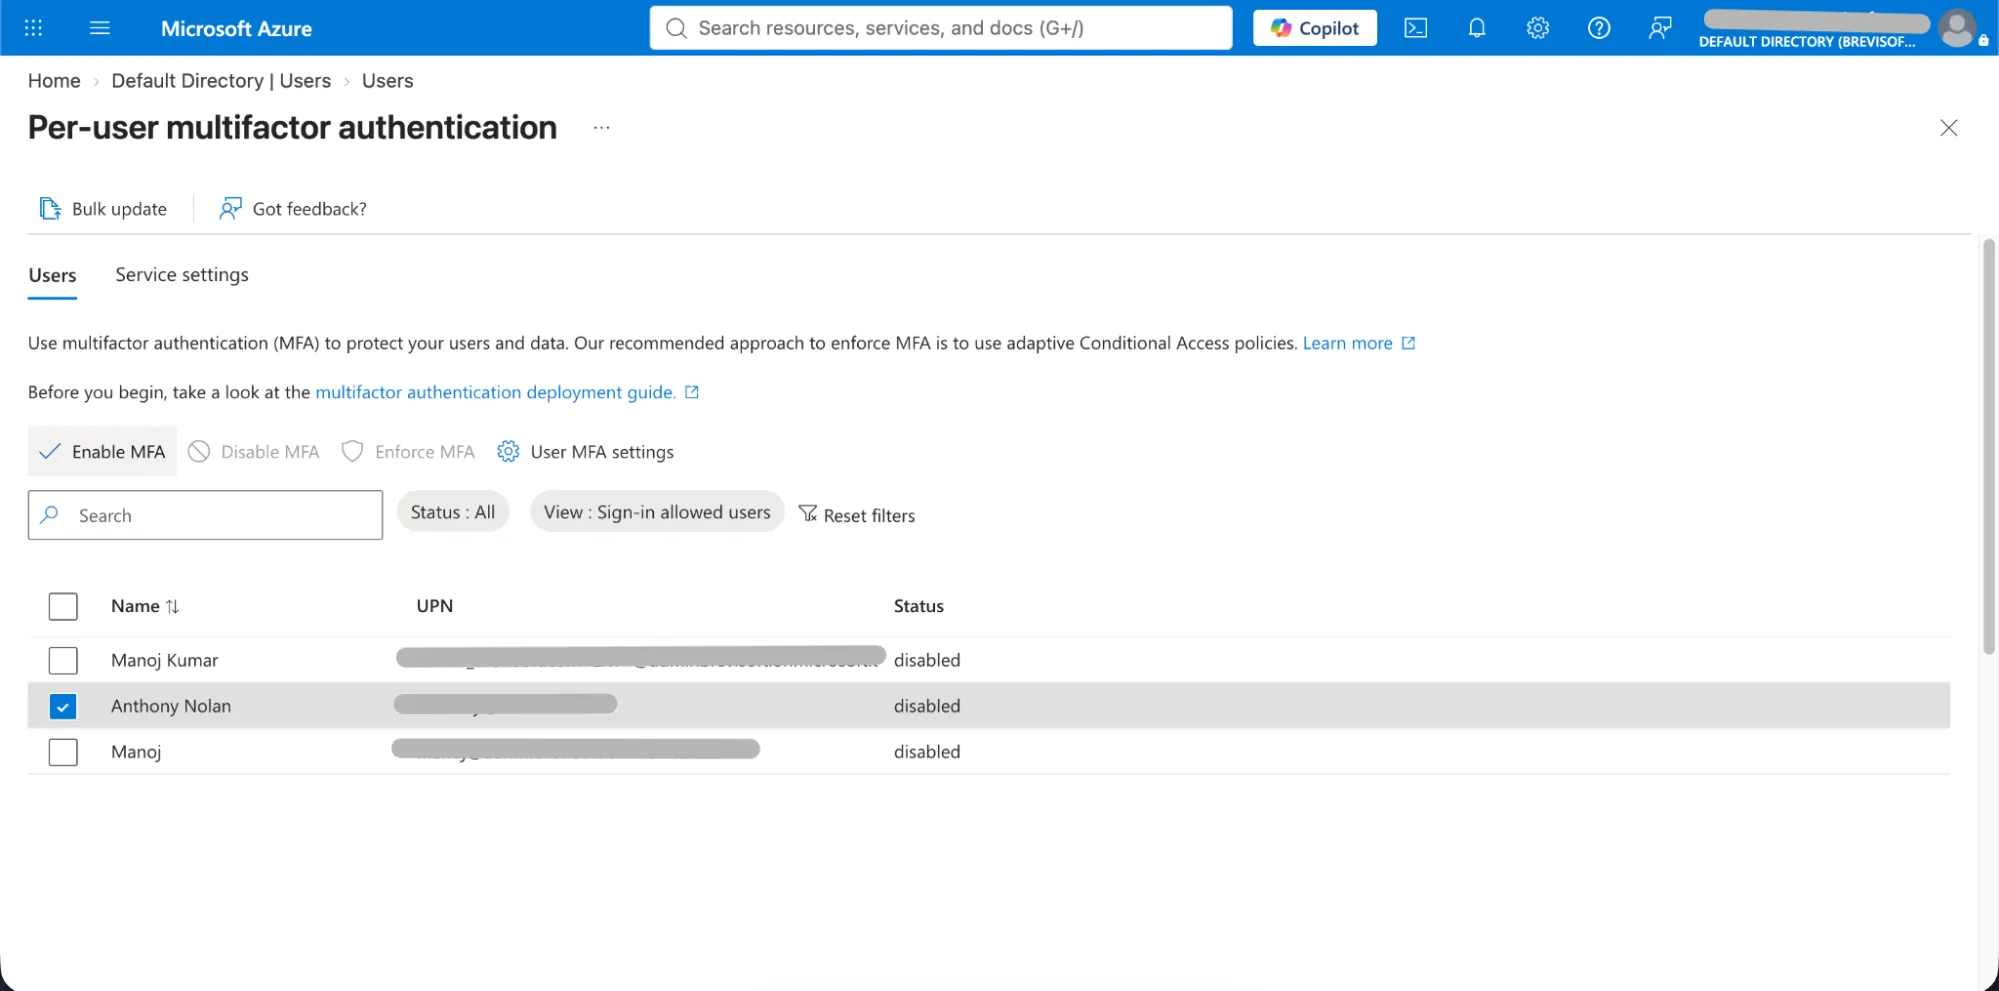
Task: Open the account avatar menu
Action: [x=1957, y=28]
